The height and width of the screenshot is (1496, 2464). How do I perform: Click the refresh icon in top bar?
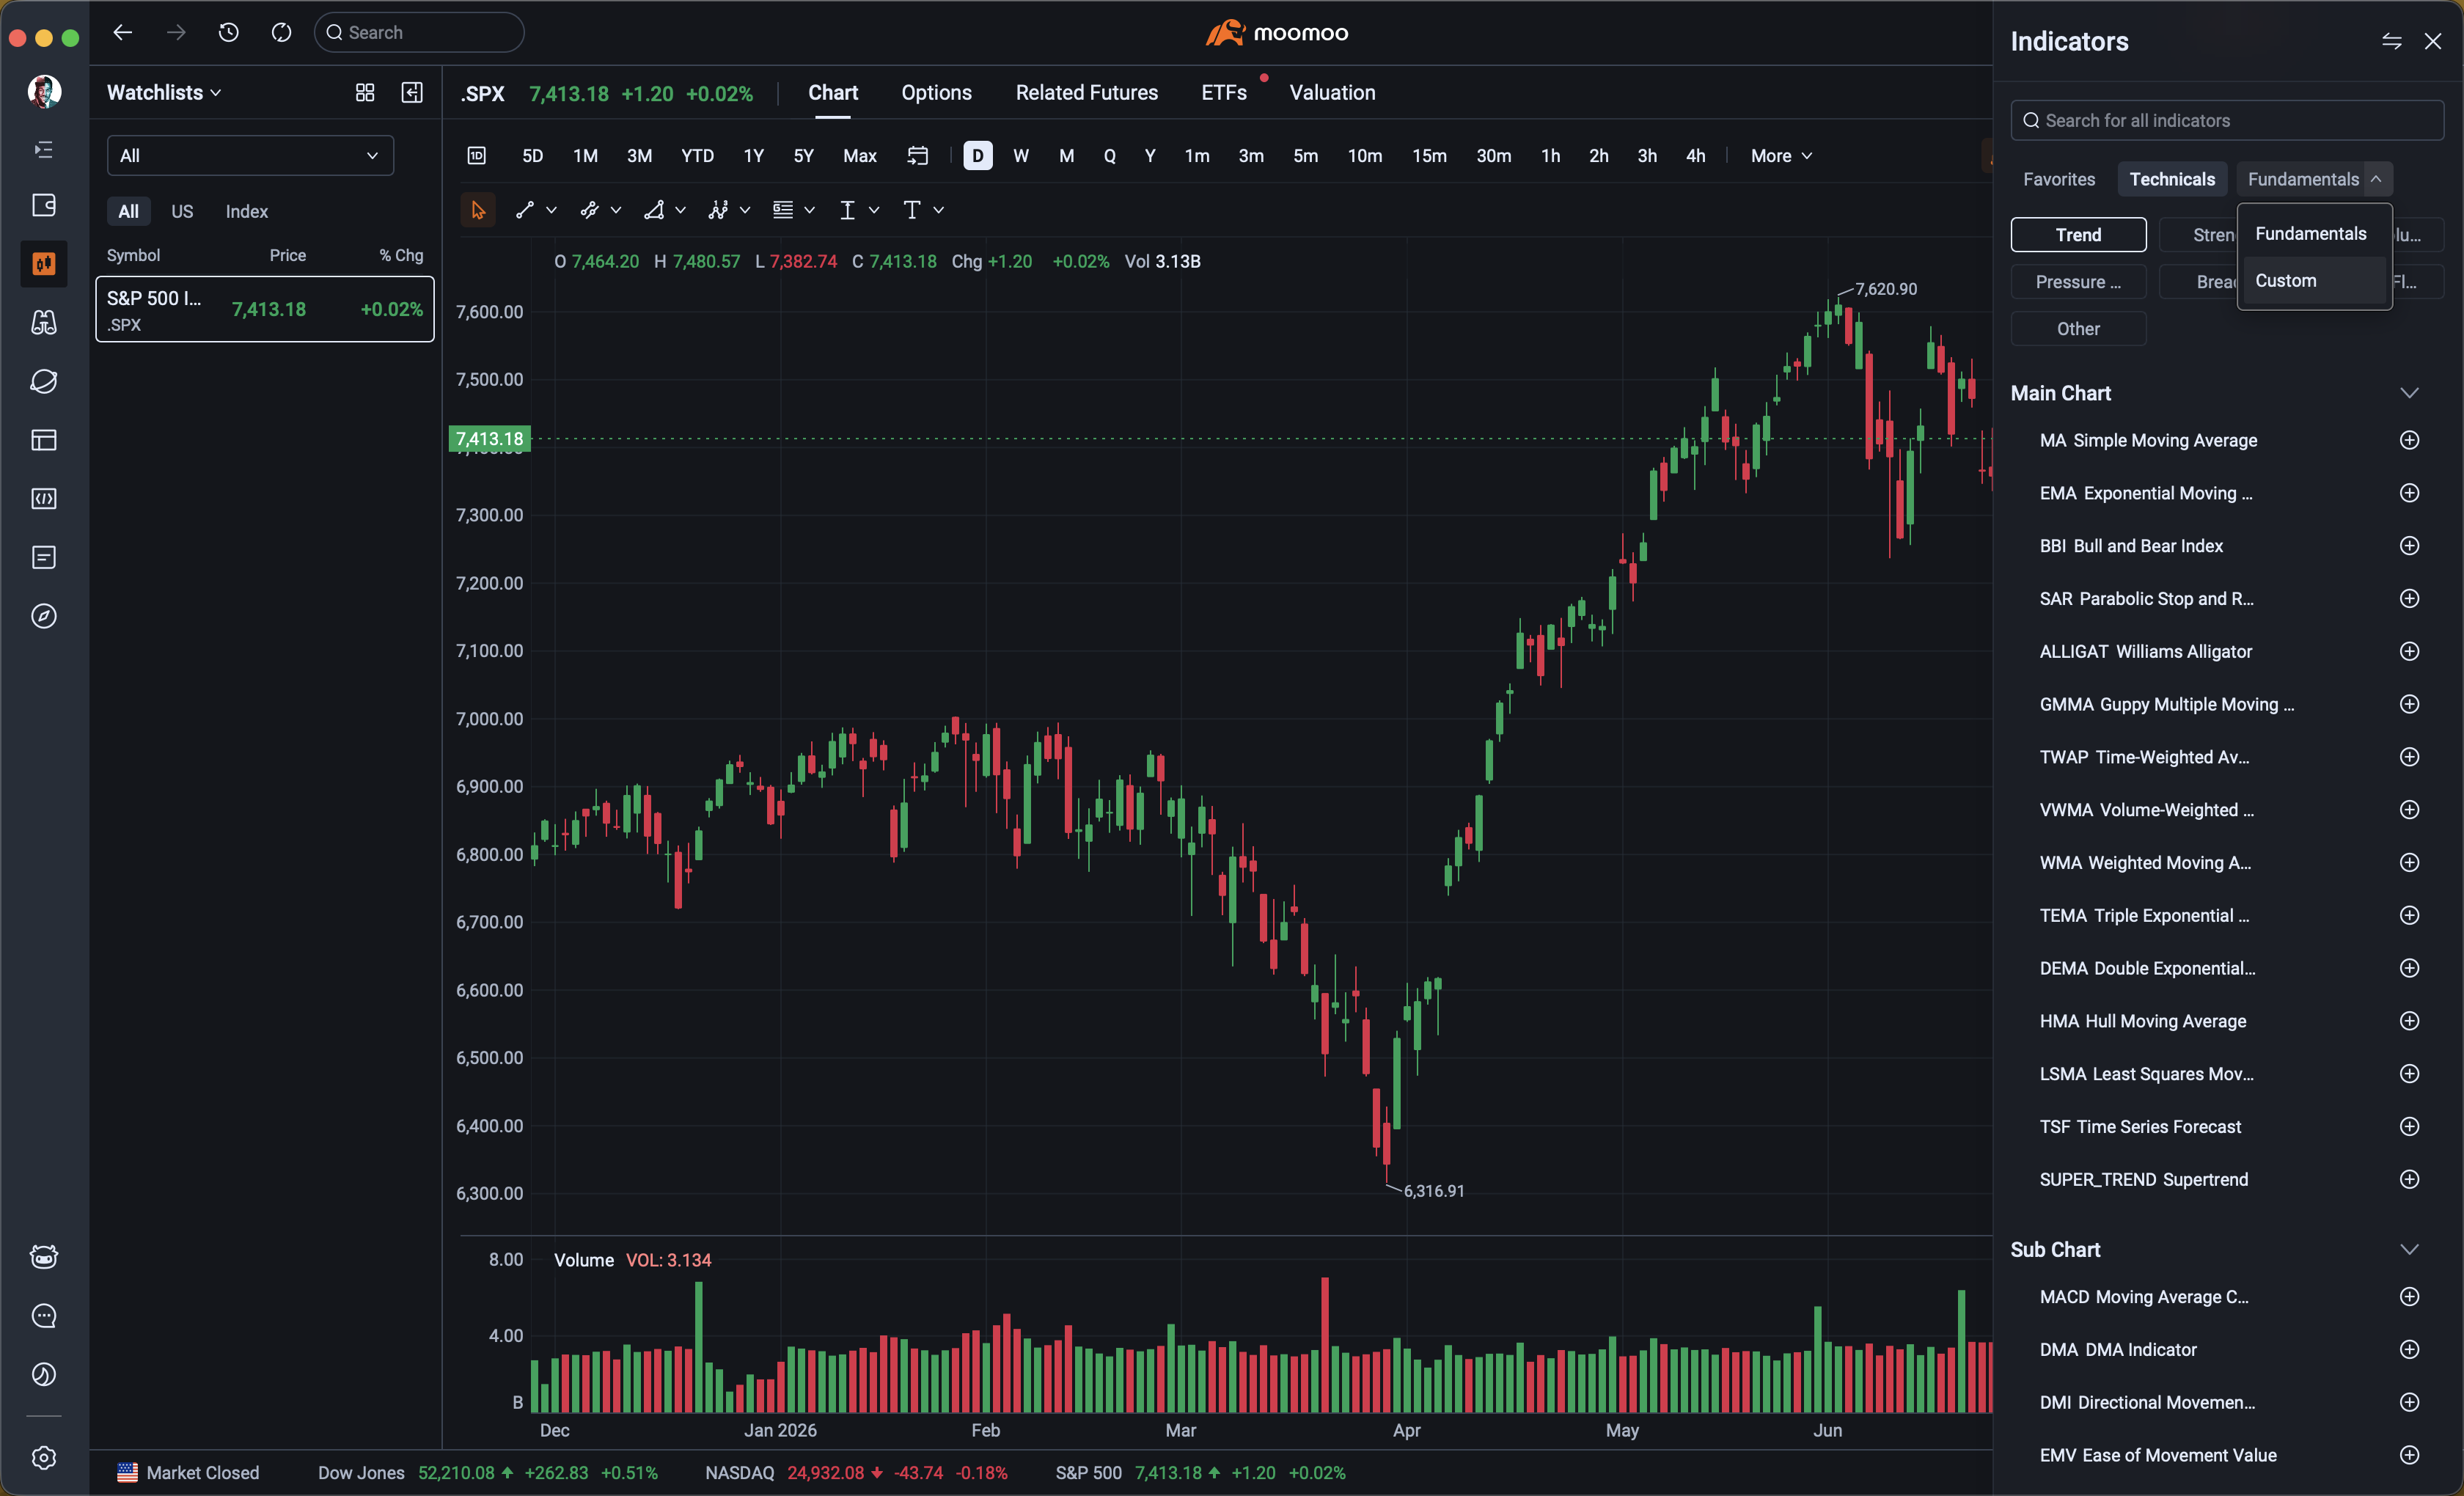pos(282,33)
